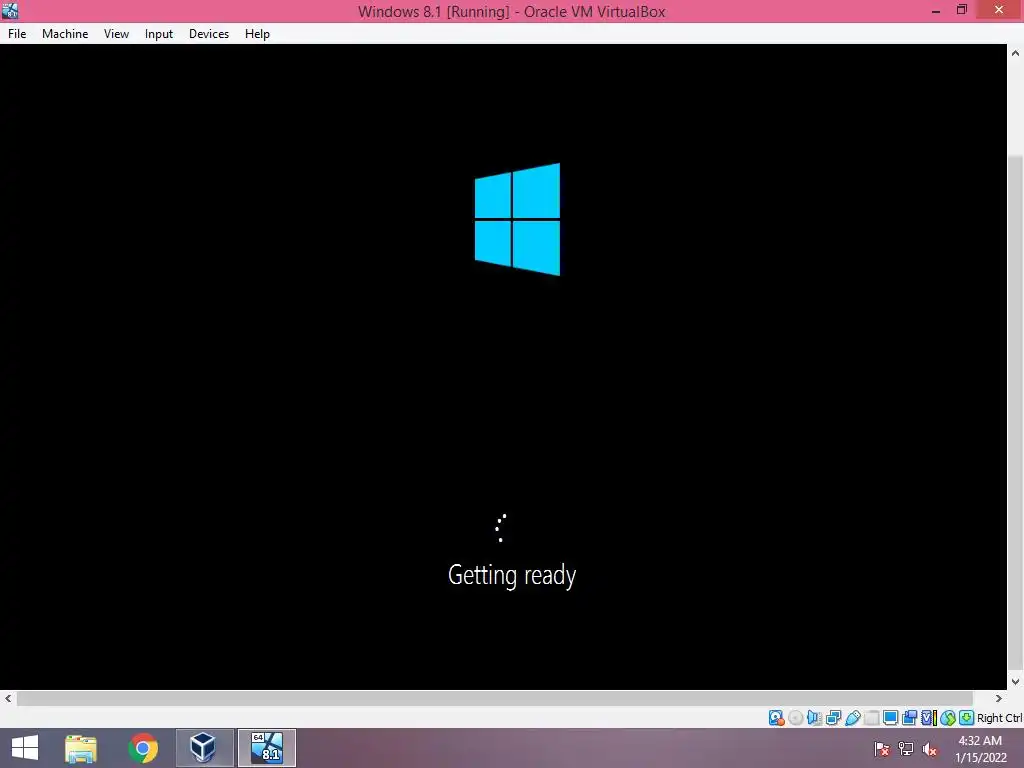Click the vertical scrollbar thumb
Image resolution: width=1024 pixels, height=768 pixels.
[1016, 413]
